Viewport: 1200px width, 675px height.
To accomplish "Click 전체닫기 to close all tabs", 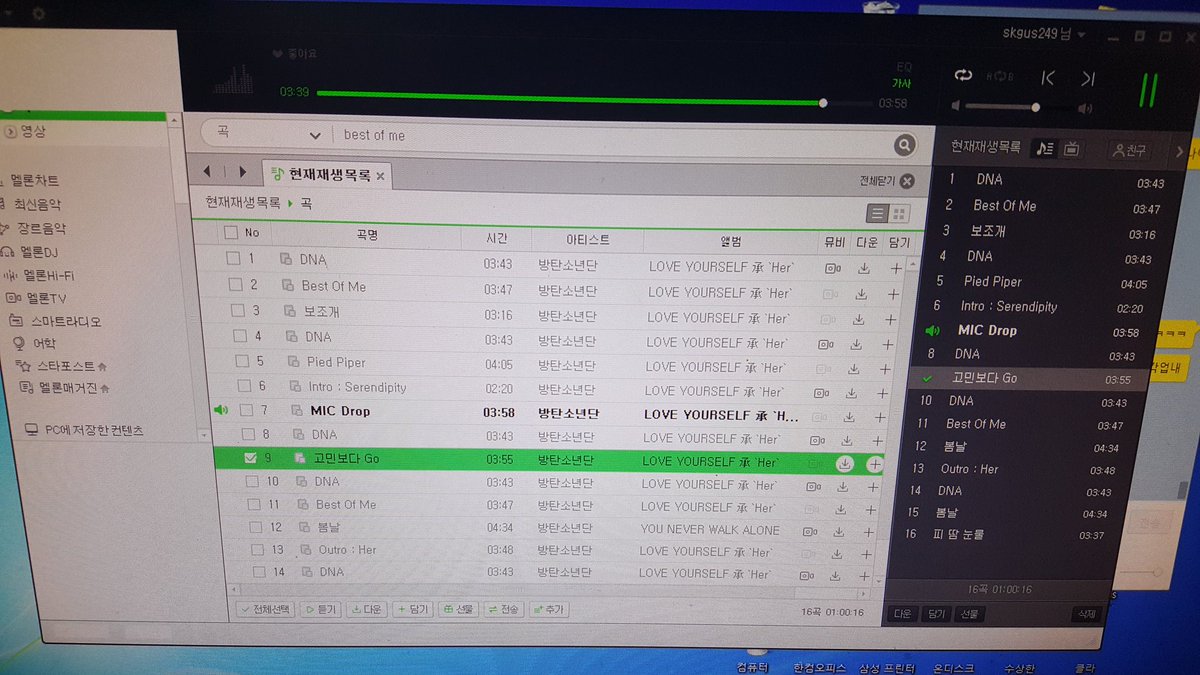I will 886,181.
